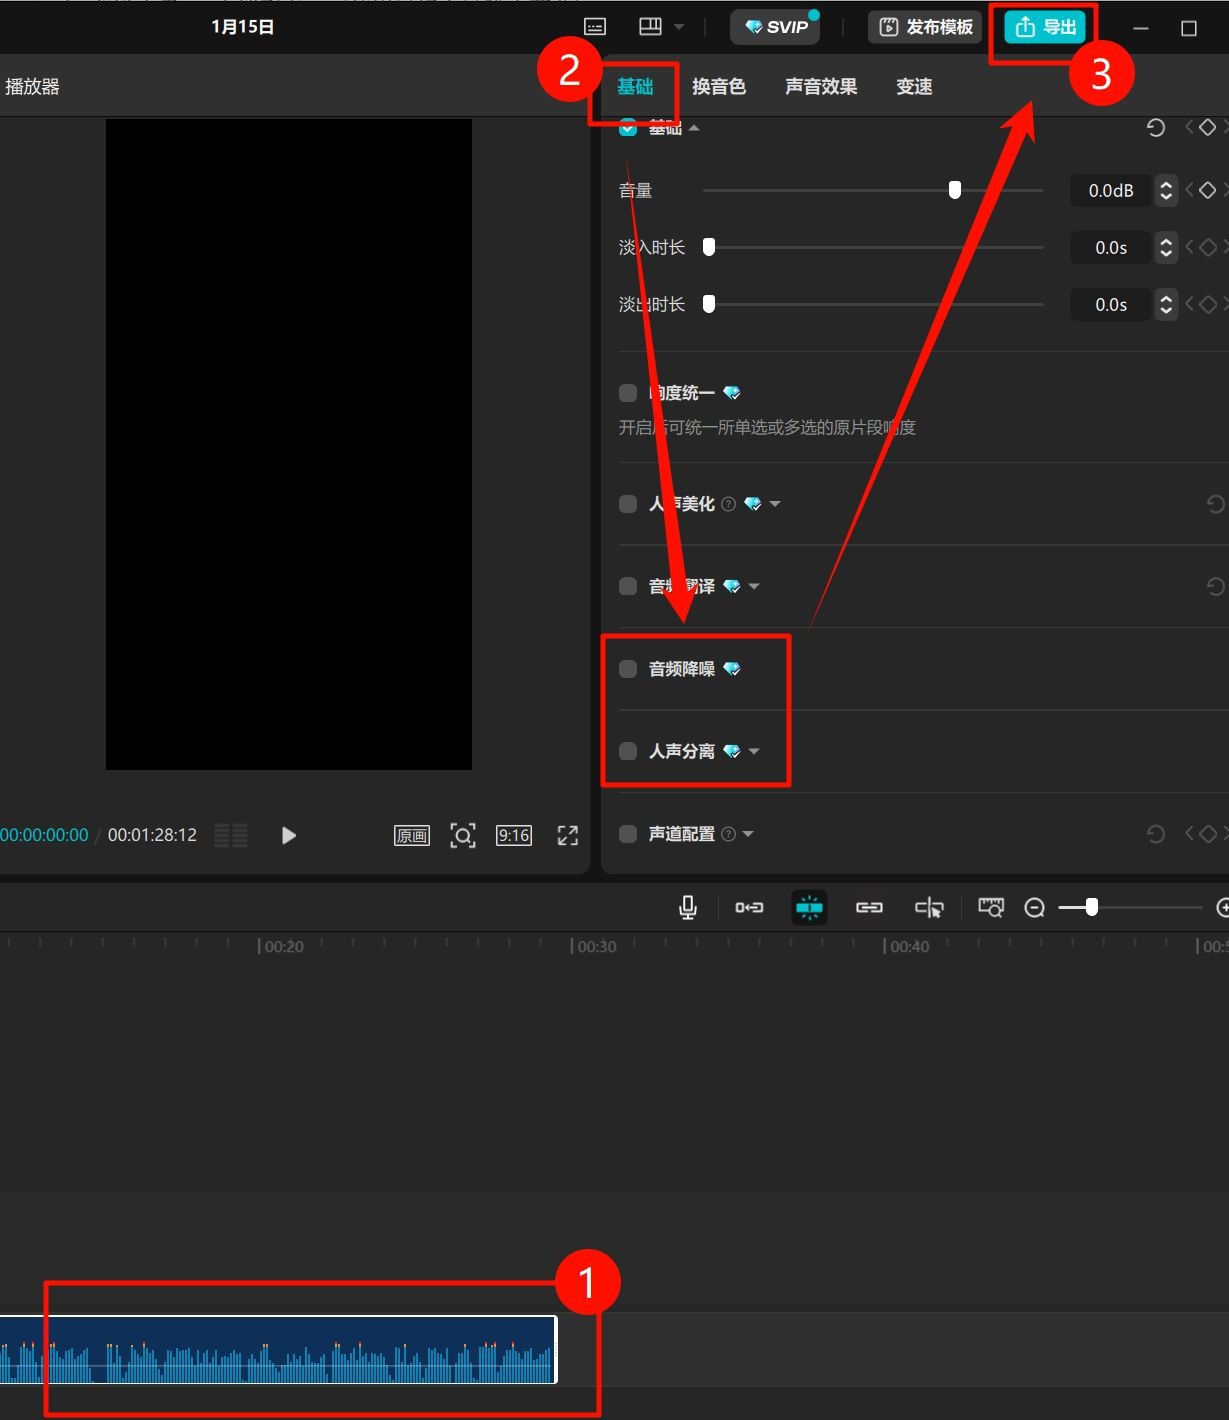Tick the 人声美化 checkbox

click(x=628, y=504)
